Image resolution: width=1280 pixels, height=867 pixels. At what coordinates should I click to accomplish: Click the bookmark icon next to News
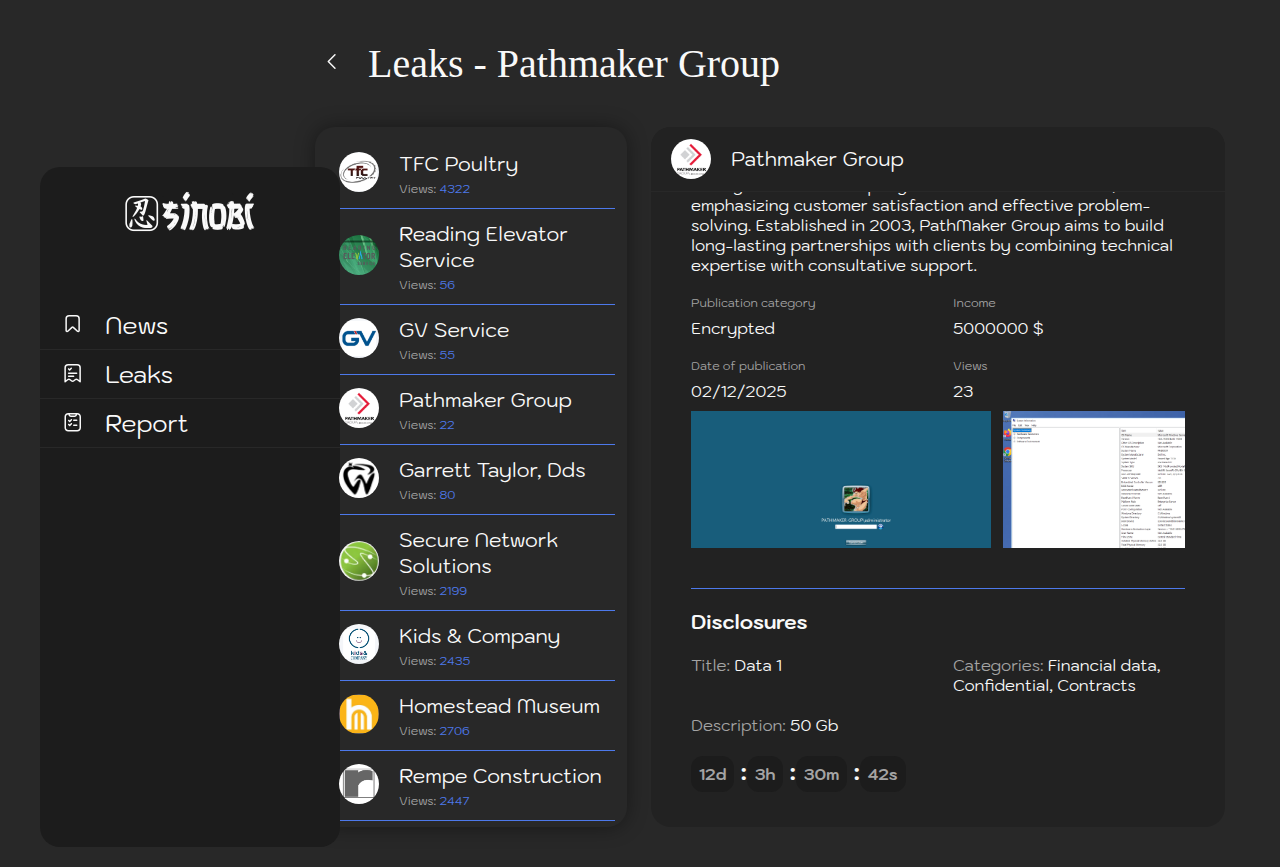coord(72,325)
